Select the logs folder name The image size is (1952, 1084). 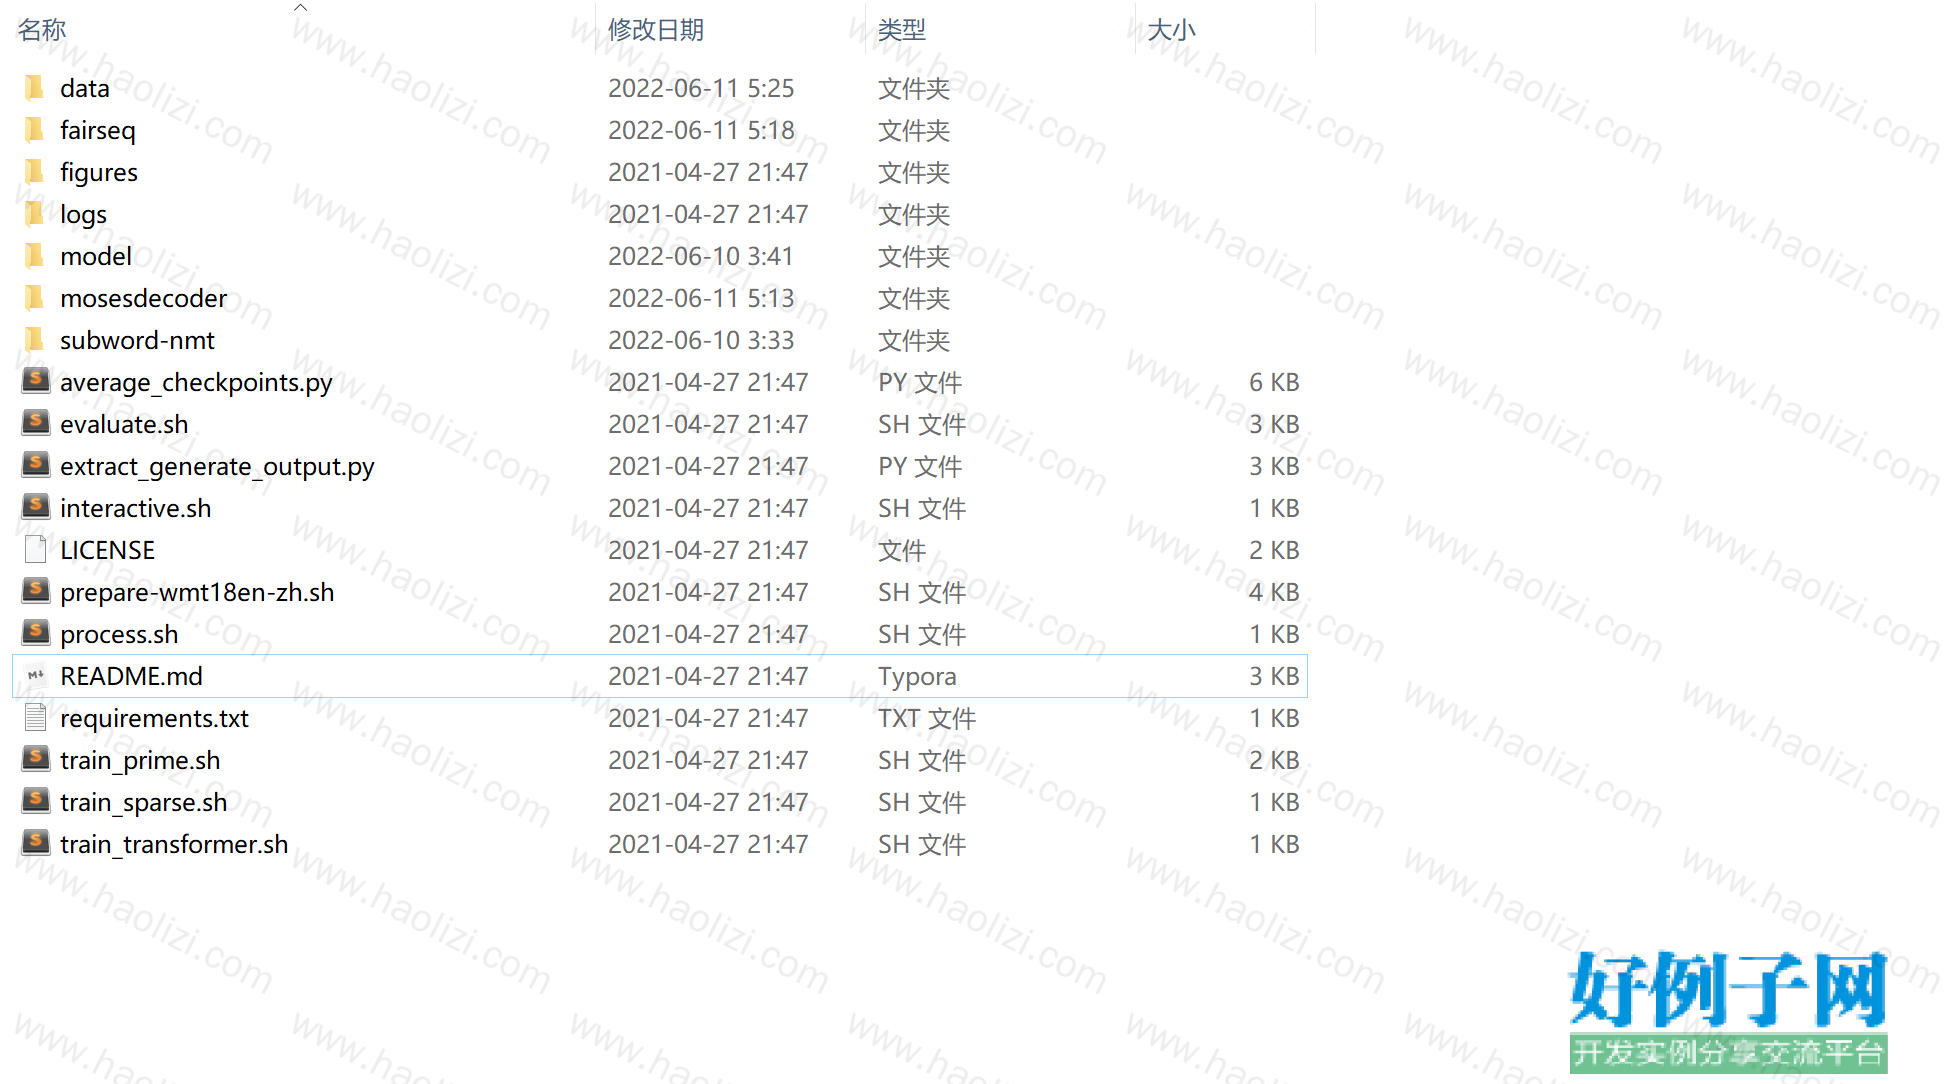[x=83, y=215]
